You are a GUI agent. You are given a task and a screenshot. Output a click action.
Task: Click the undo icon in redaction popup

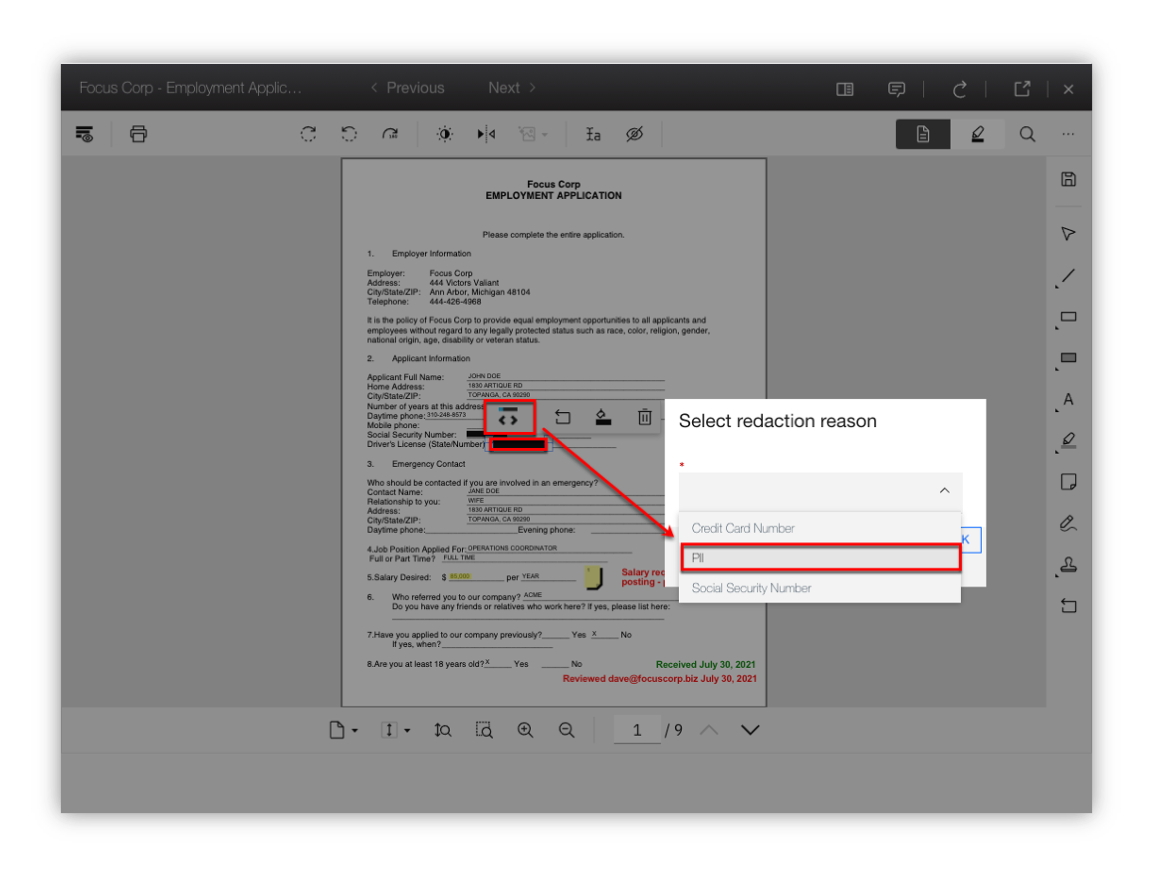coord(562,417)
